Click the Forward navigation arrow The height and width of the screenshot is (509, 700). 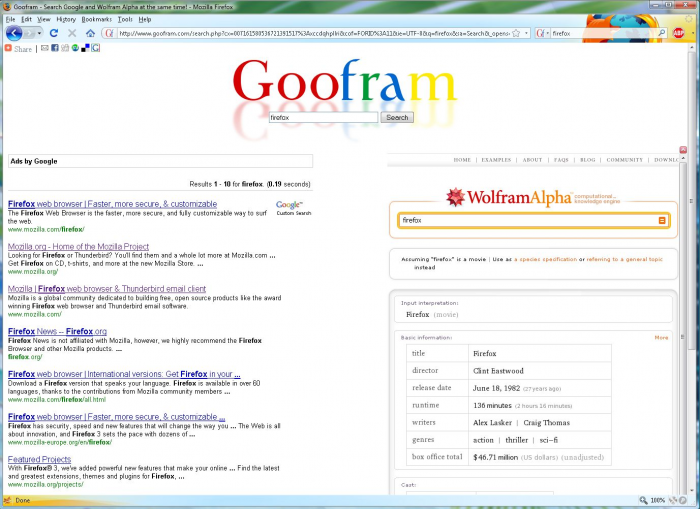click(29, 33)
